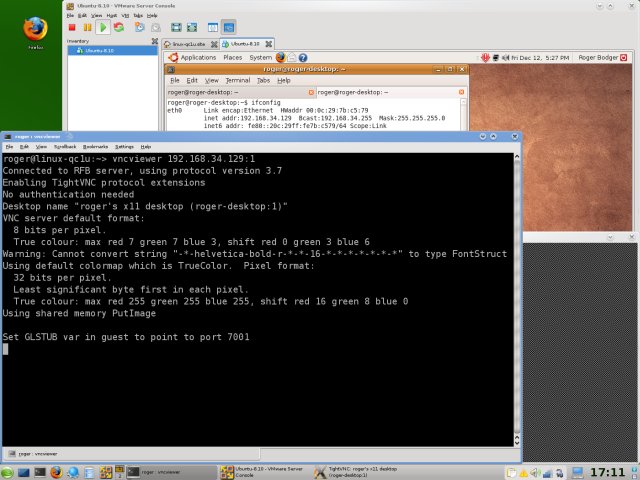Click the greyed revert-to-snapshot icon in VMware toolbar
Viewport: 640px width, 480px height.
point(156,28)
